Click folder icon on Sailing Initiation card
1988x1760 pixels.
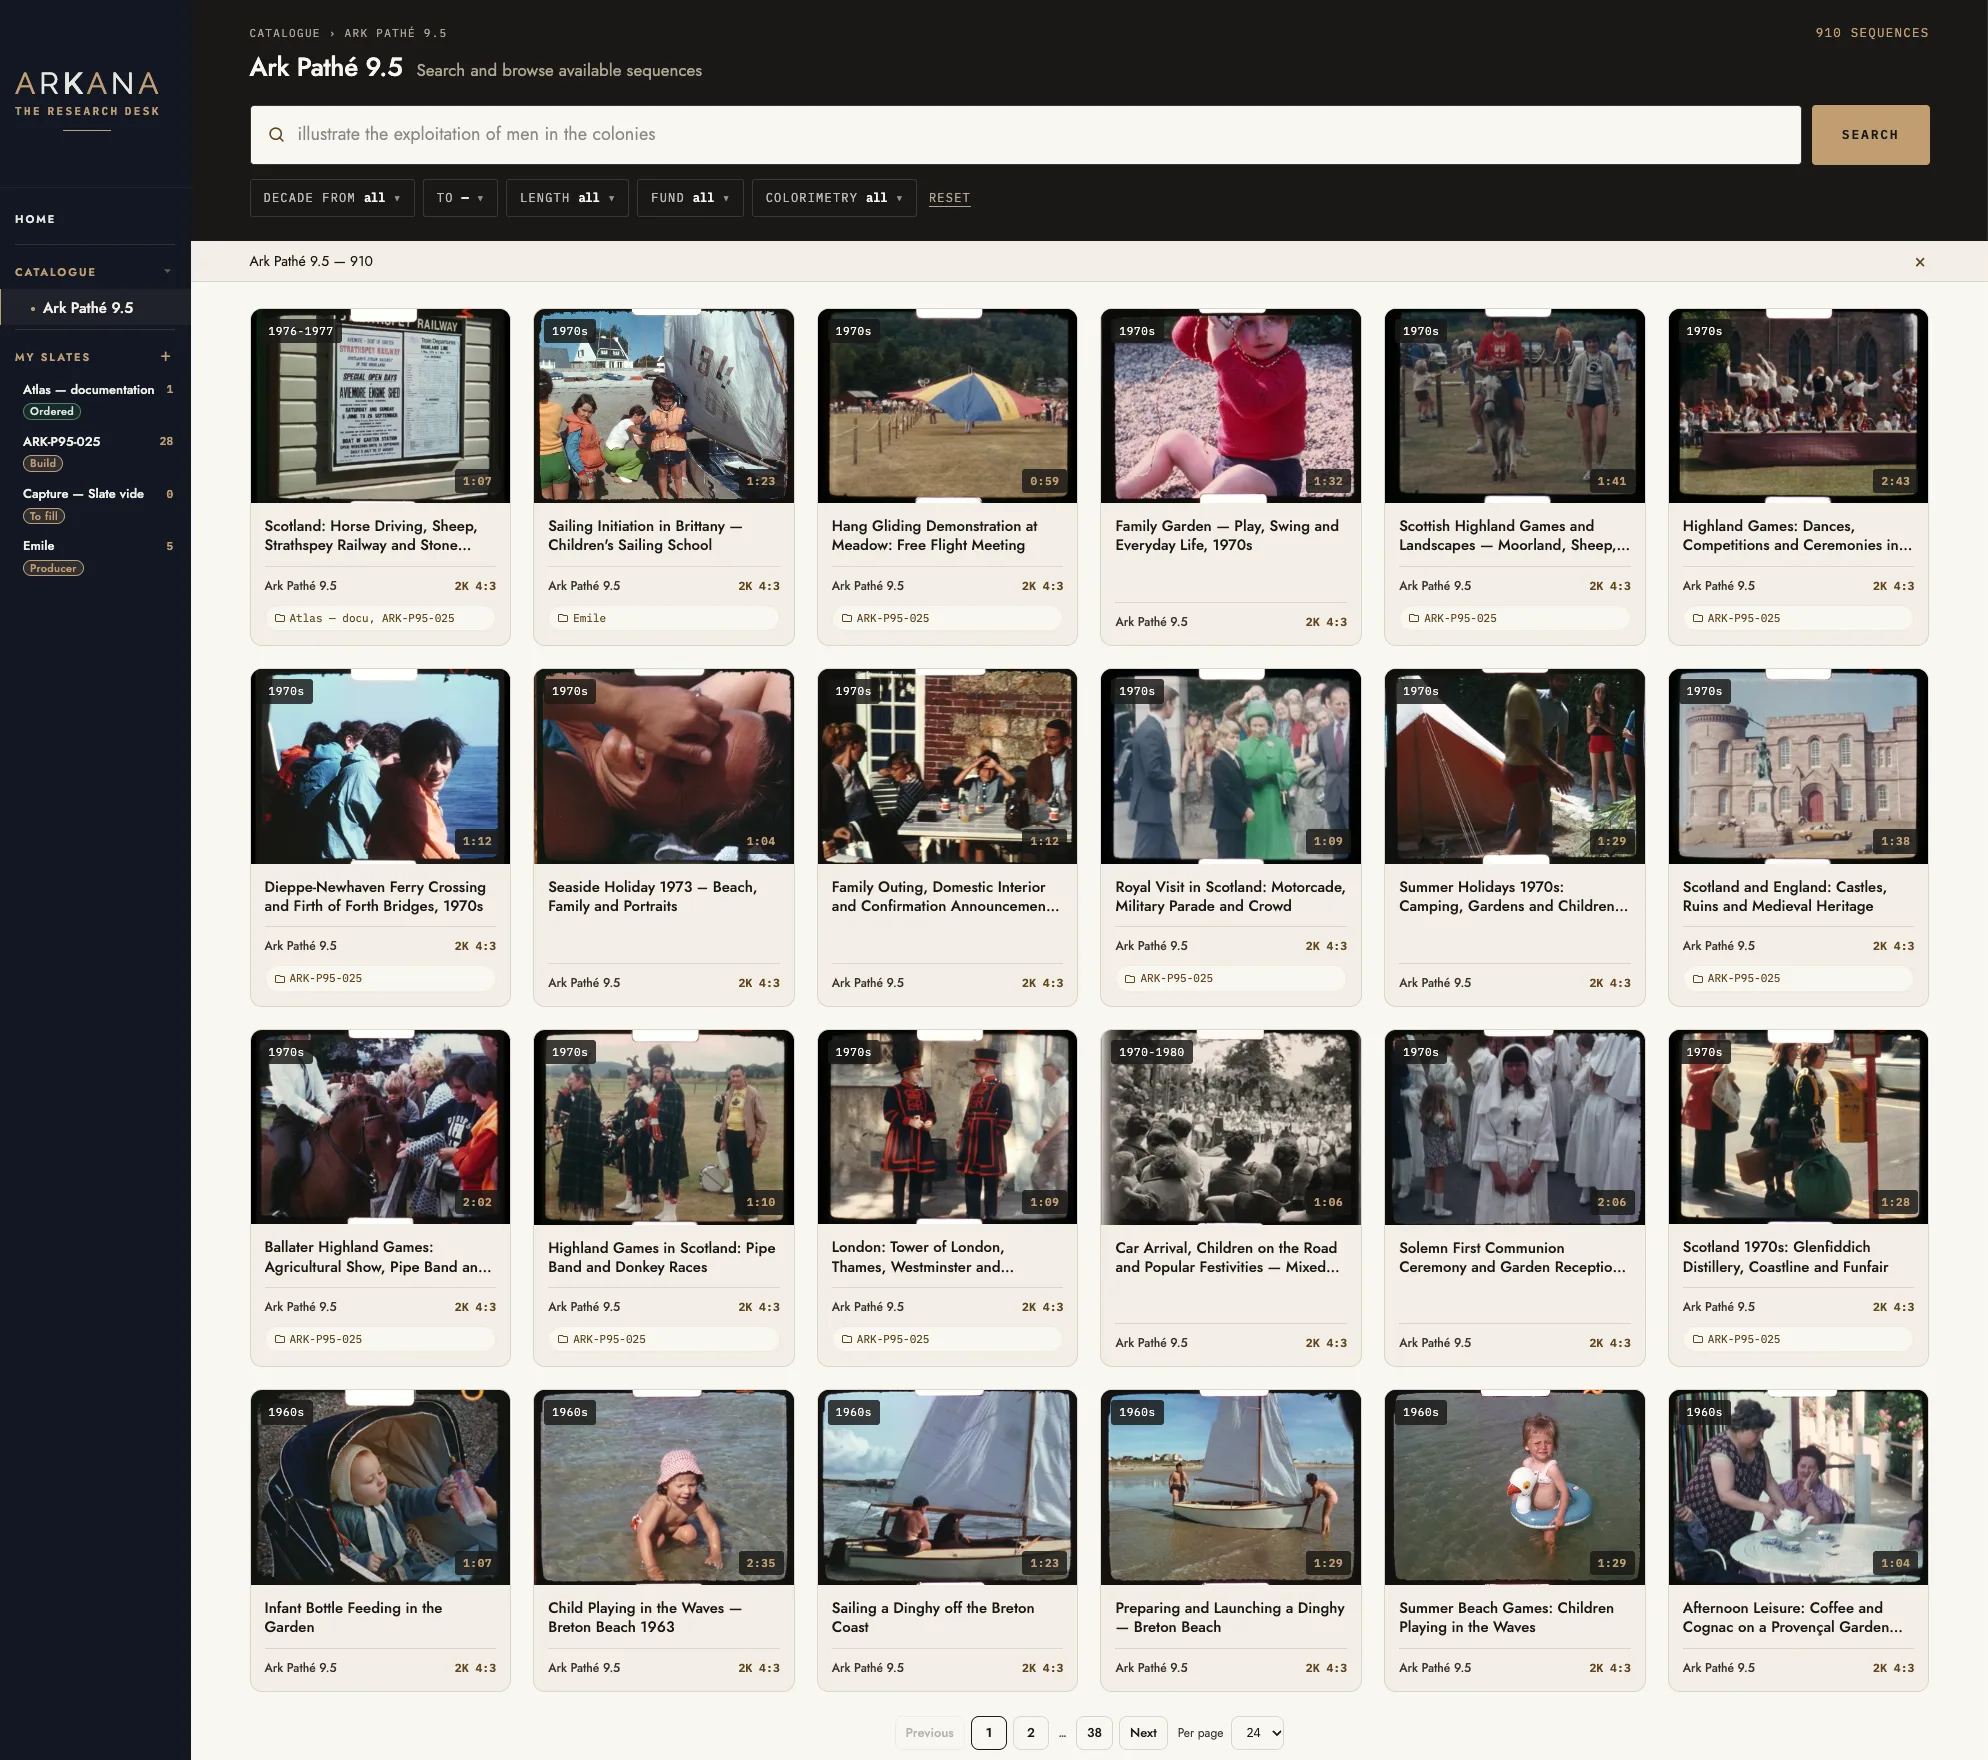[x=563, y=619]
